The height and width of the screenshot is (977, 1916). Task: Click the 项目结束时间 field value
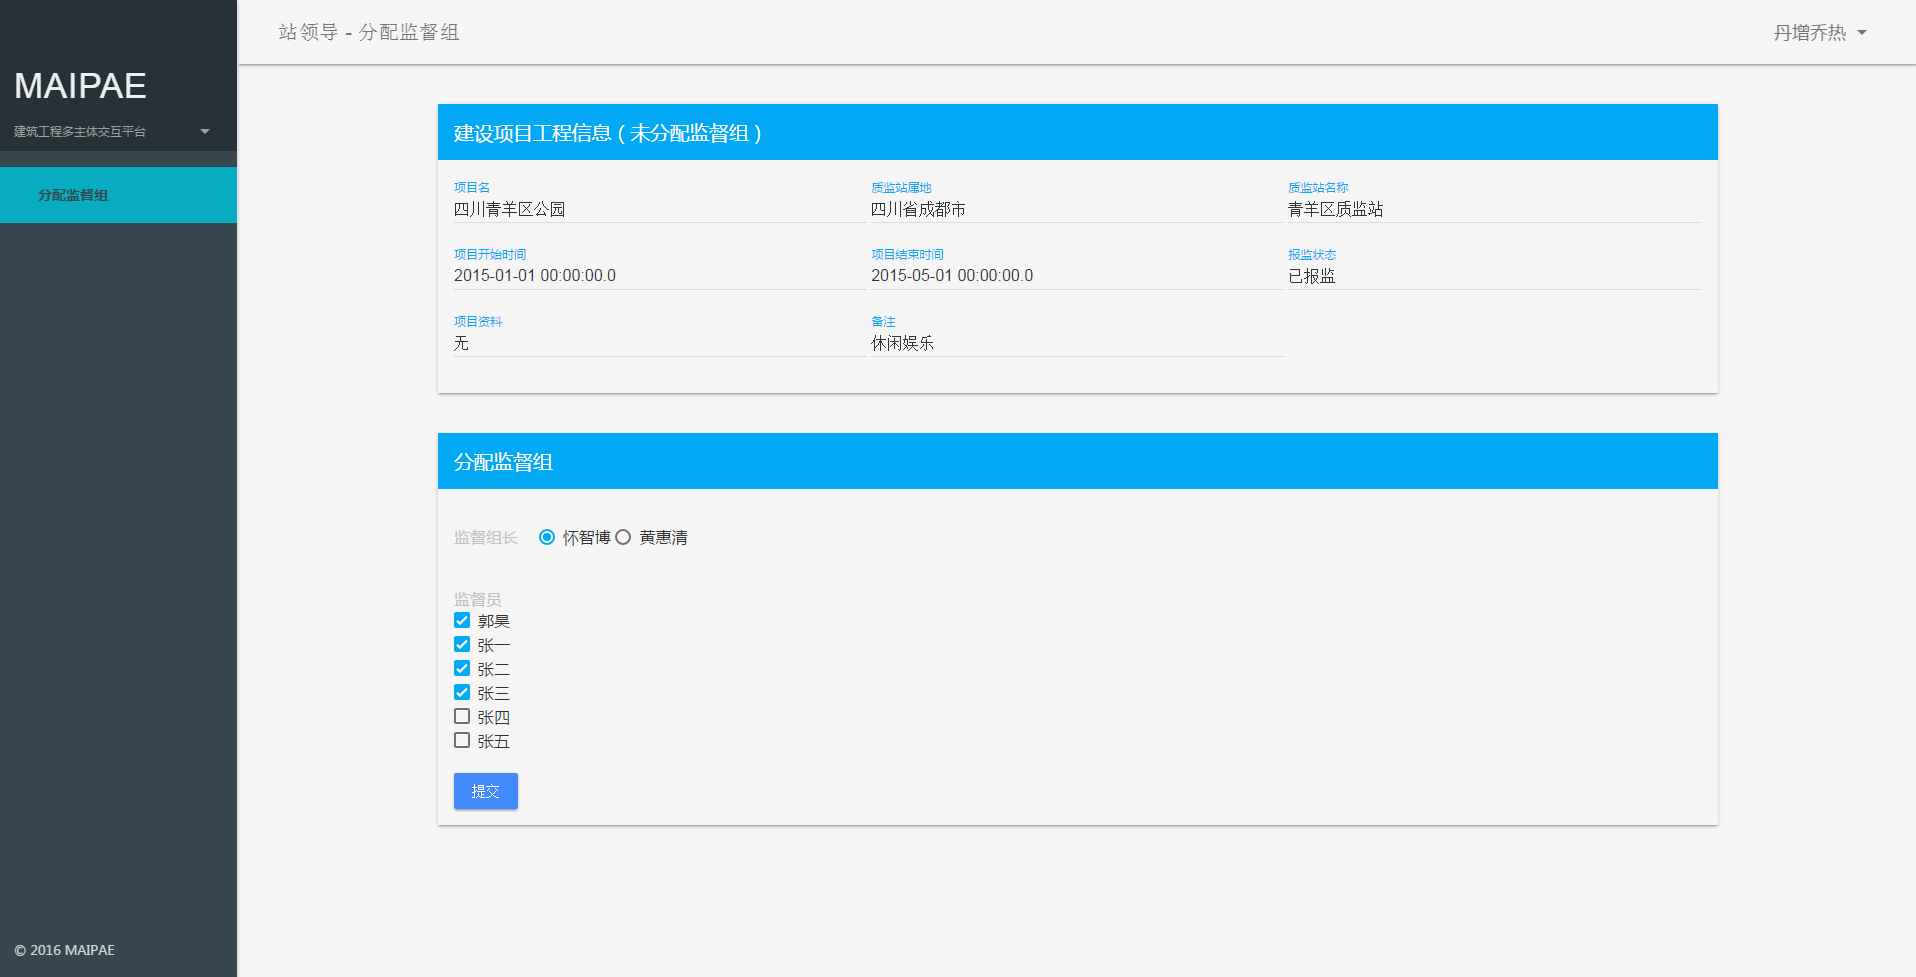pyautogui.click(x=1075, y=276)
